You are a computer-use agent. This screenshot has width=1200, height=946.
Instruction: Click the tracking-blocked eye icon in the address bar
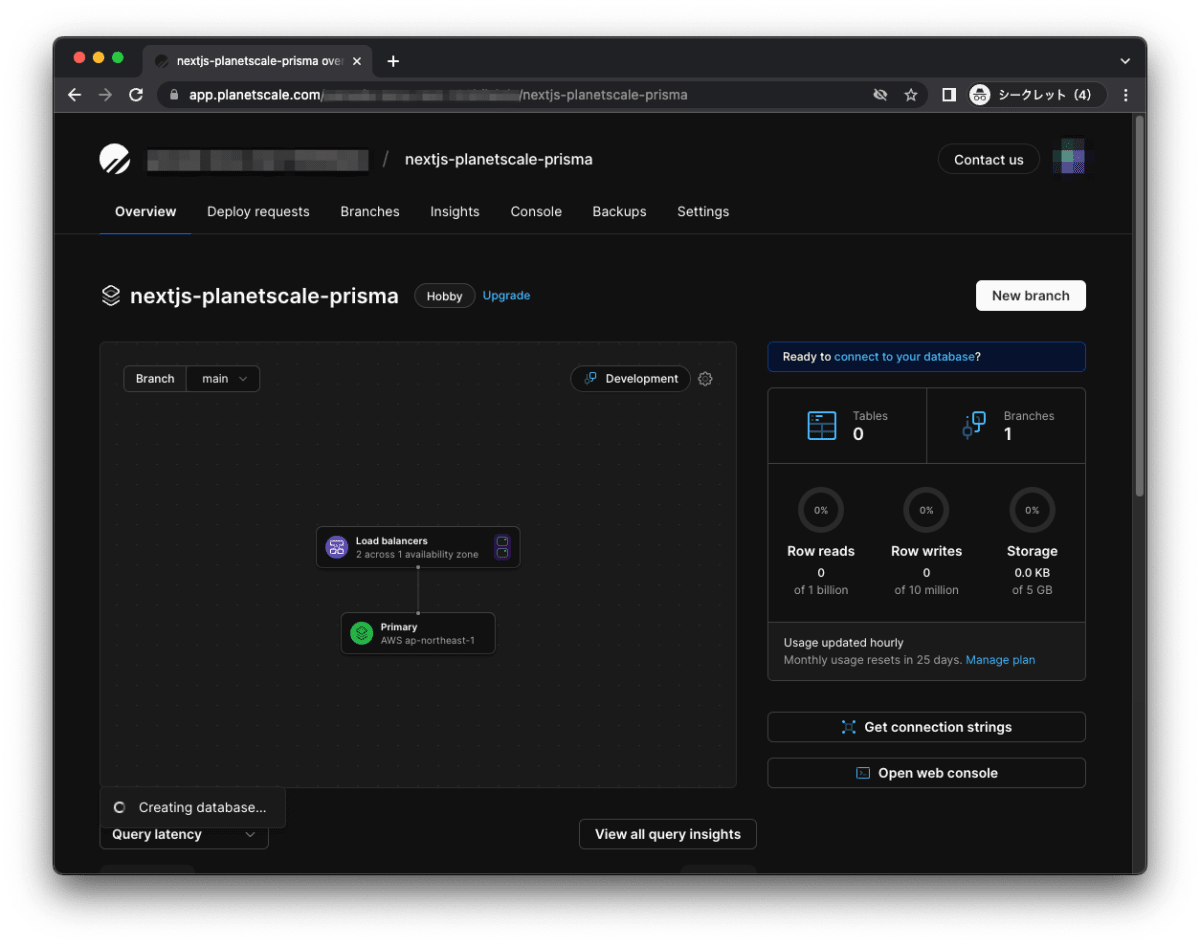(x=880, y=95)
